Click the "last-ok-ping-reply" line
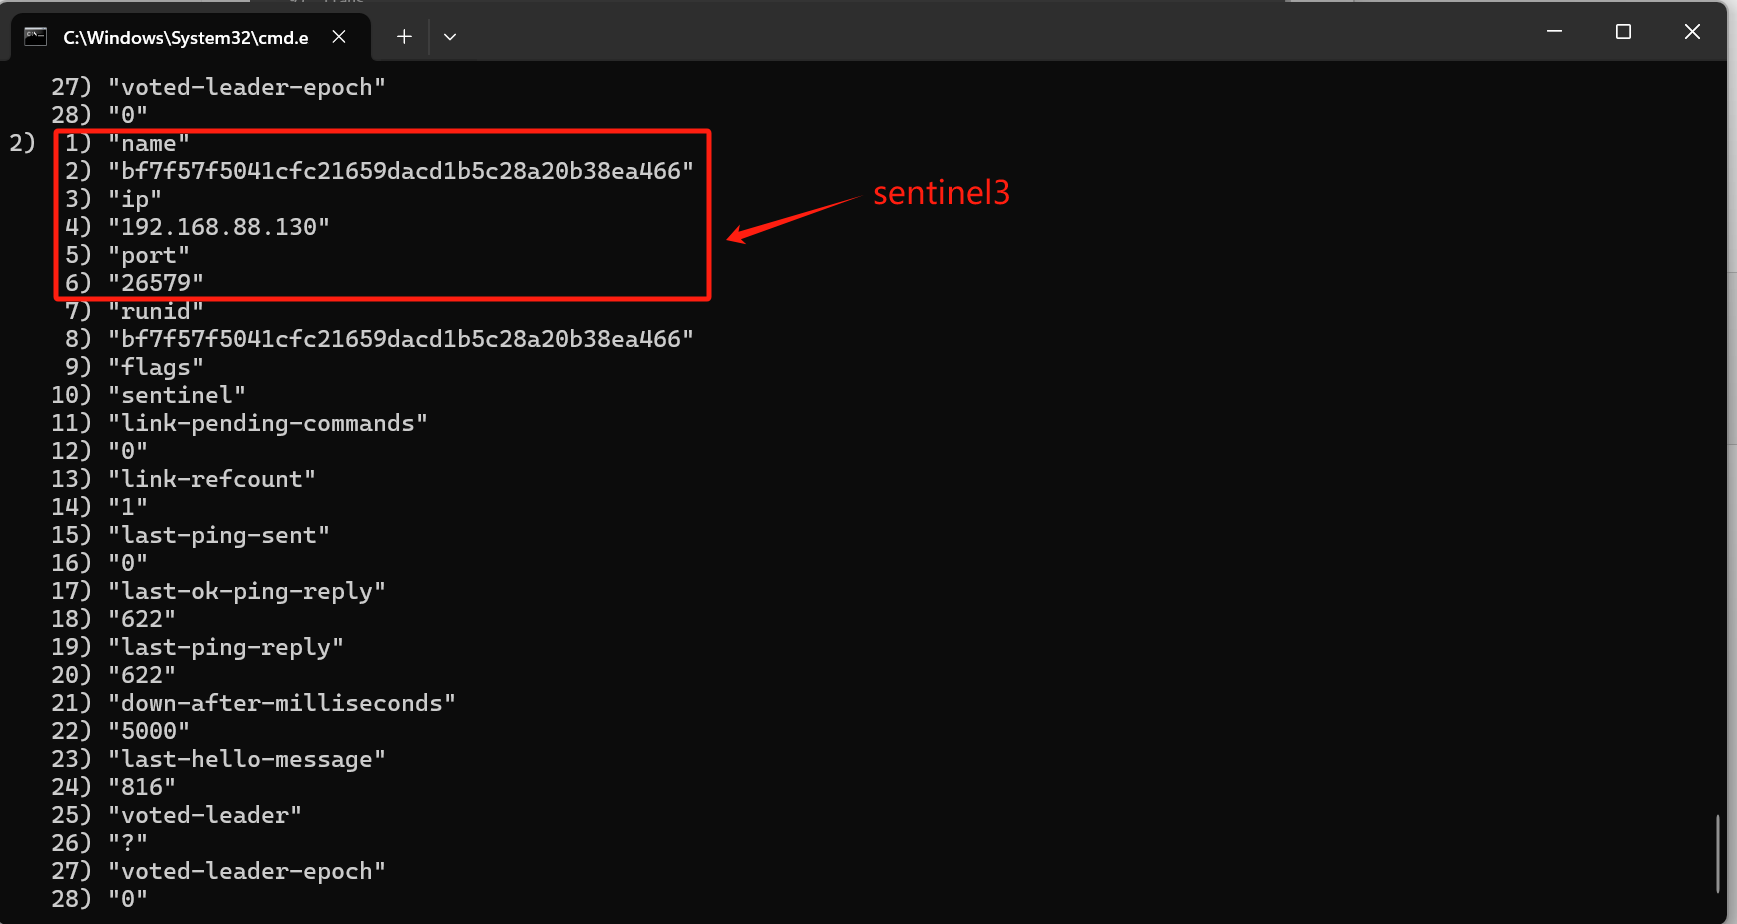Screen dimensions: 1737x924 (247, 592)
